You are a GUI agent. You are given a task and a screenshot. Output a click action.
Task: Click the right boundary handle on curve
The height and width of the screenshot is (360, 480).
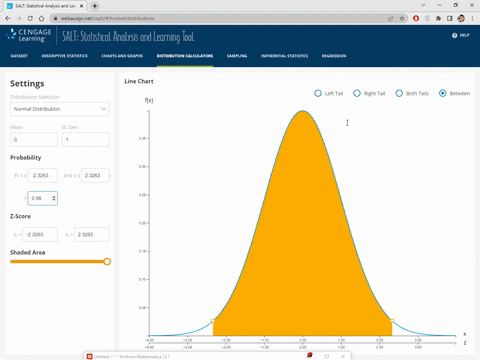(392, 321)
